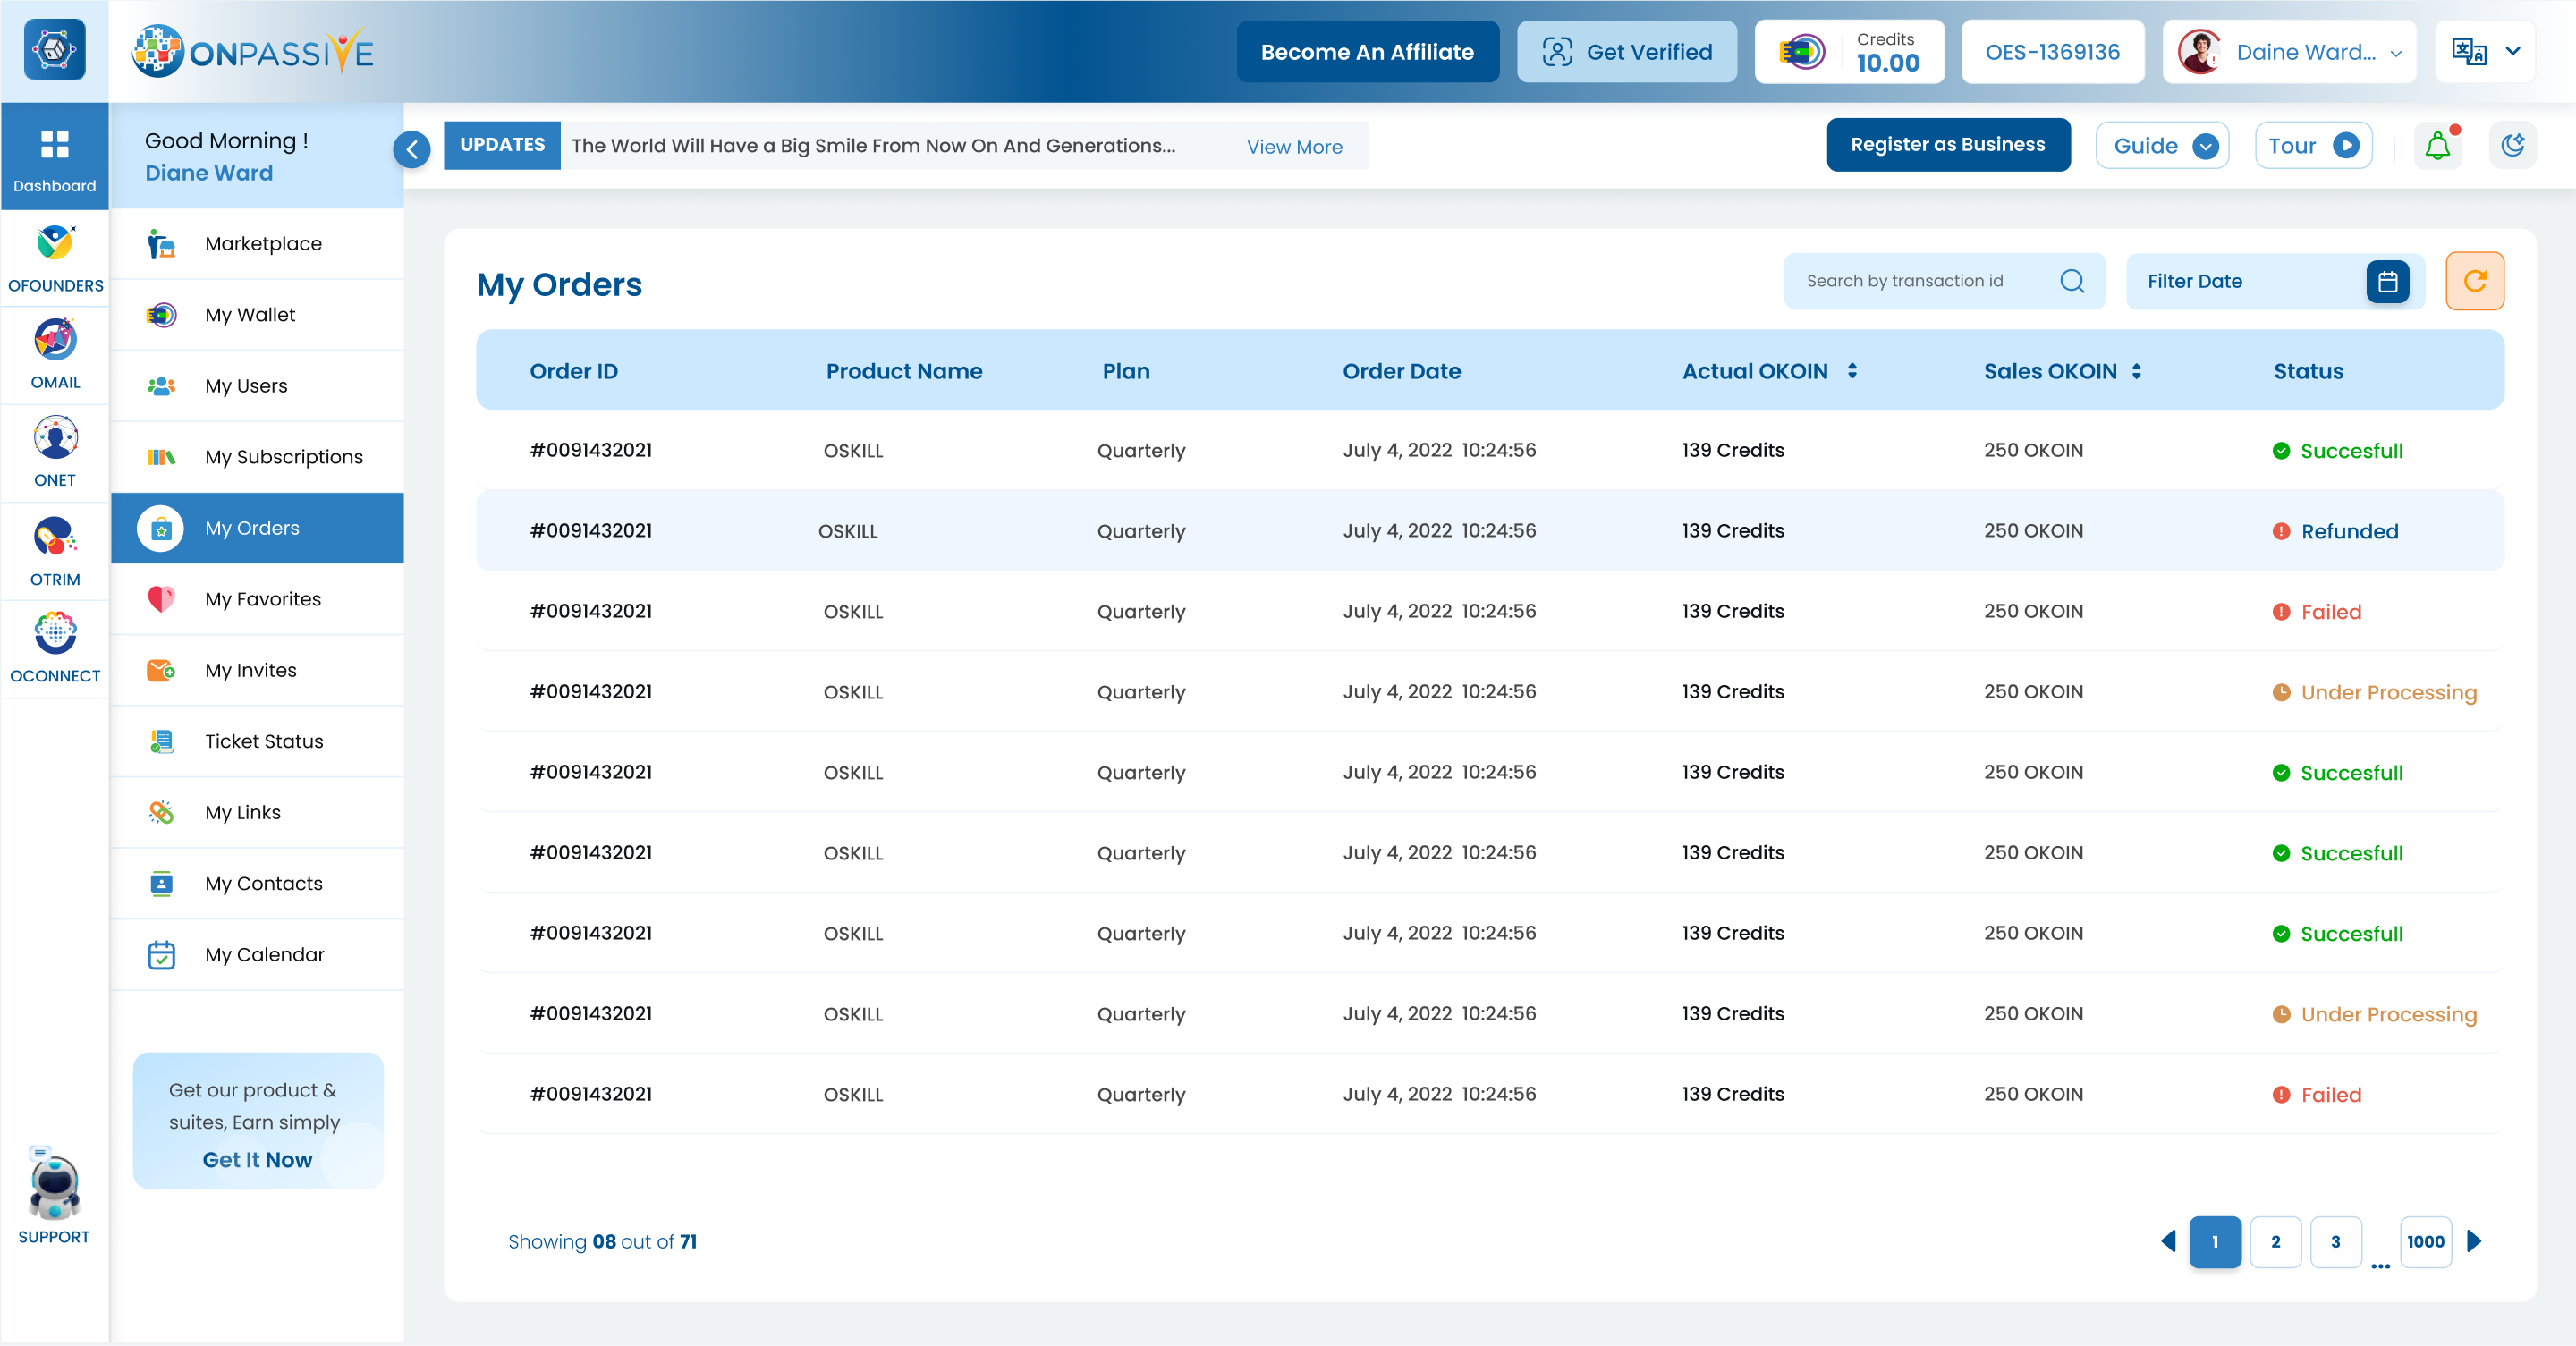Click OES-1369136 ID button
Image resolution: width=2576 pixels, height=1346 pixels.
pos(2052,51)
